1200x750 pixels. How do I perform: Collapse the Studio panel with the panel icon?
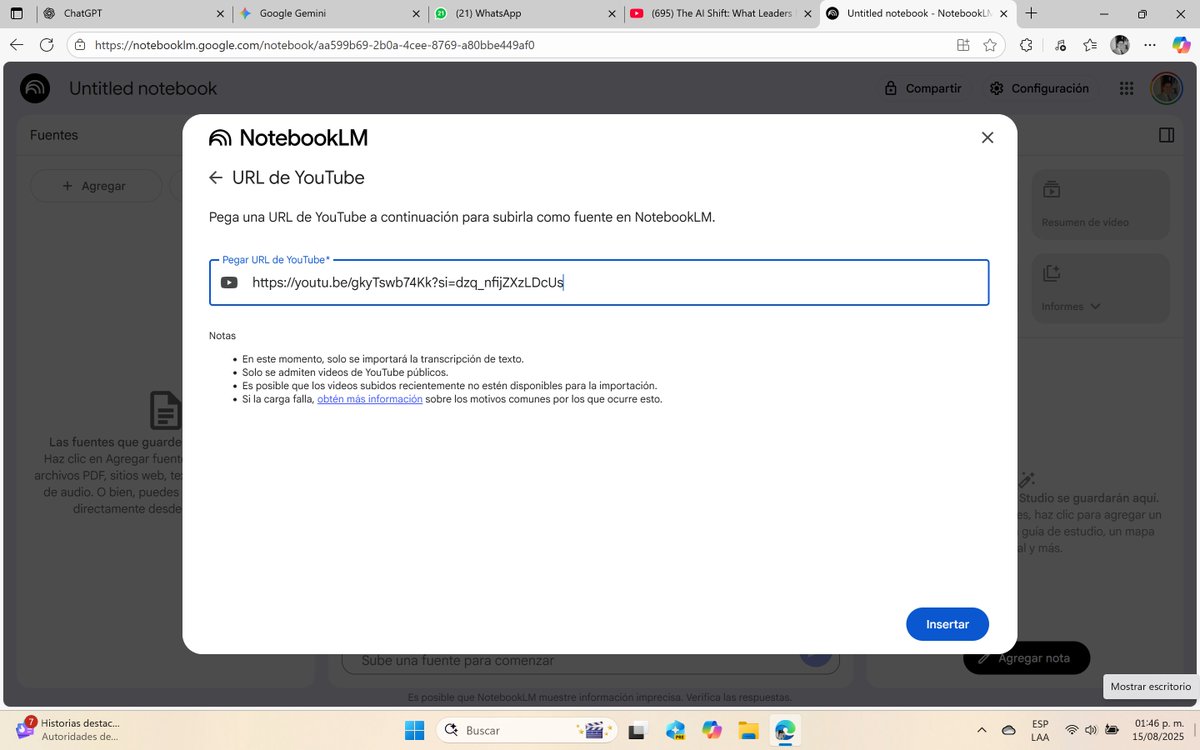coord(1166,135)
